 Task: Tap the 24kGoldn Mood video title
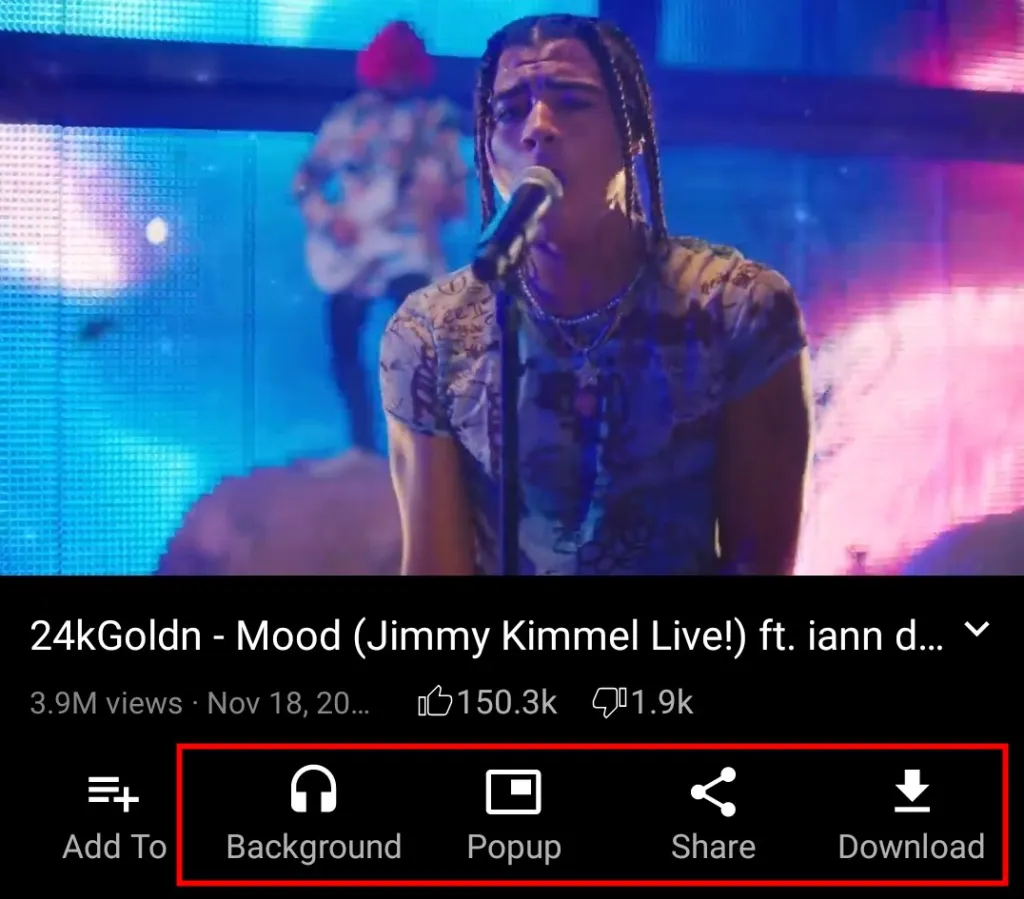coord(487,636)
